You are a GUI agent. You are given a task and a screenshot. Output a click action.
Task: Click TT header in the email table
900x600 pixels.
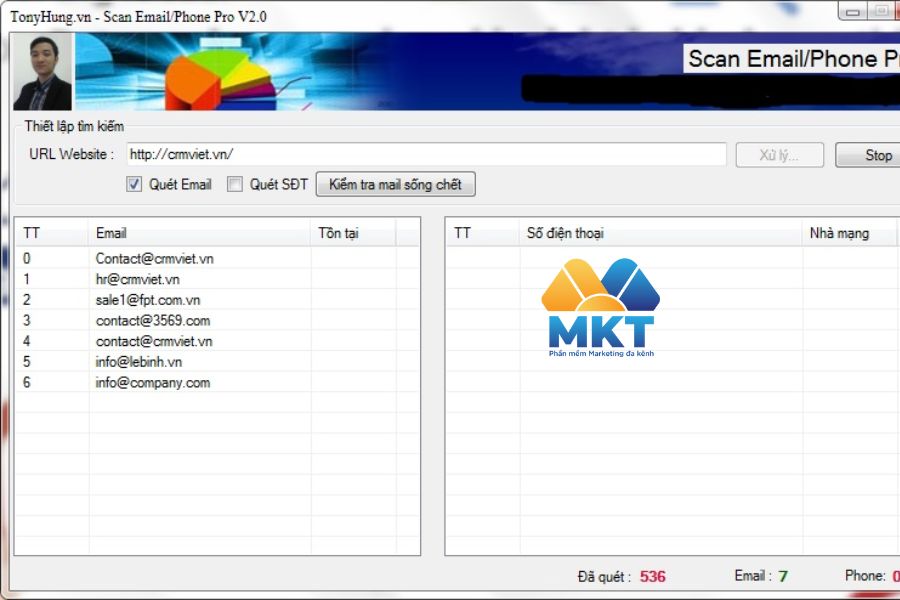(52, 233)
